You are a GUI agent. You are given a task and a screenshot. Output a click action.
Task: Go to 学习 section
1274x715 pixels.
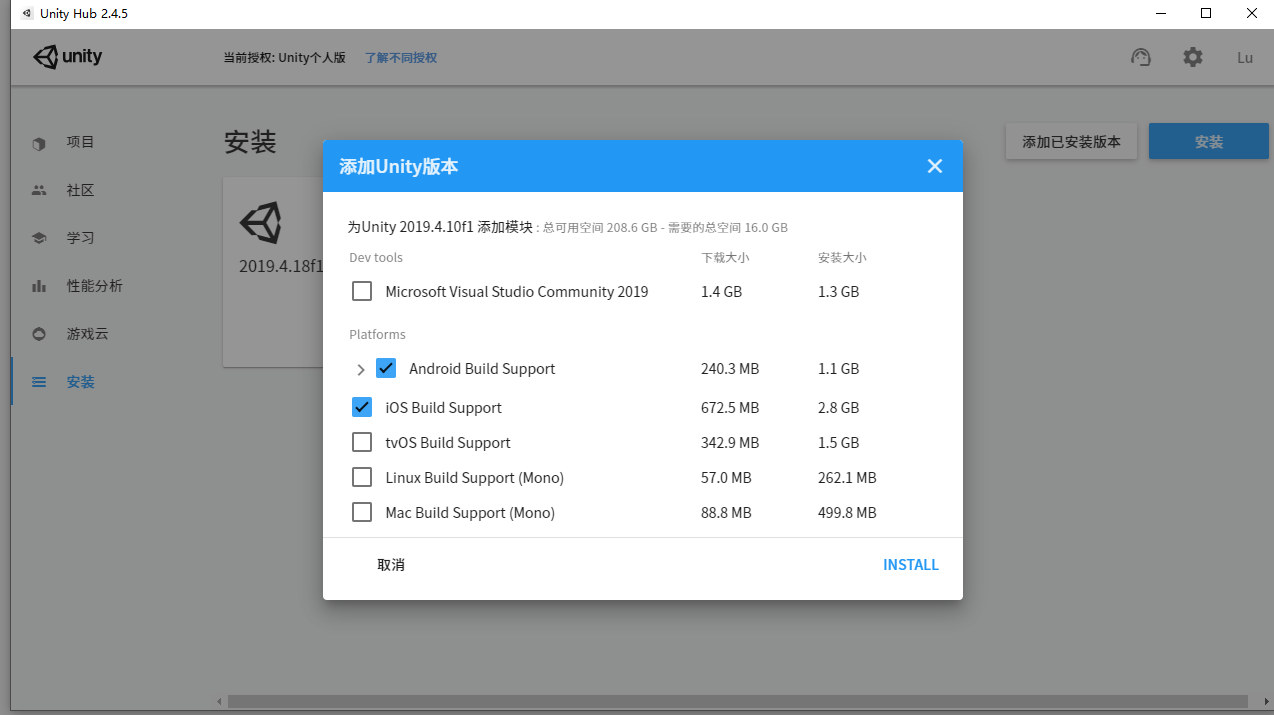(x=81, y=238)
